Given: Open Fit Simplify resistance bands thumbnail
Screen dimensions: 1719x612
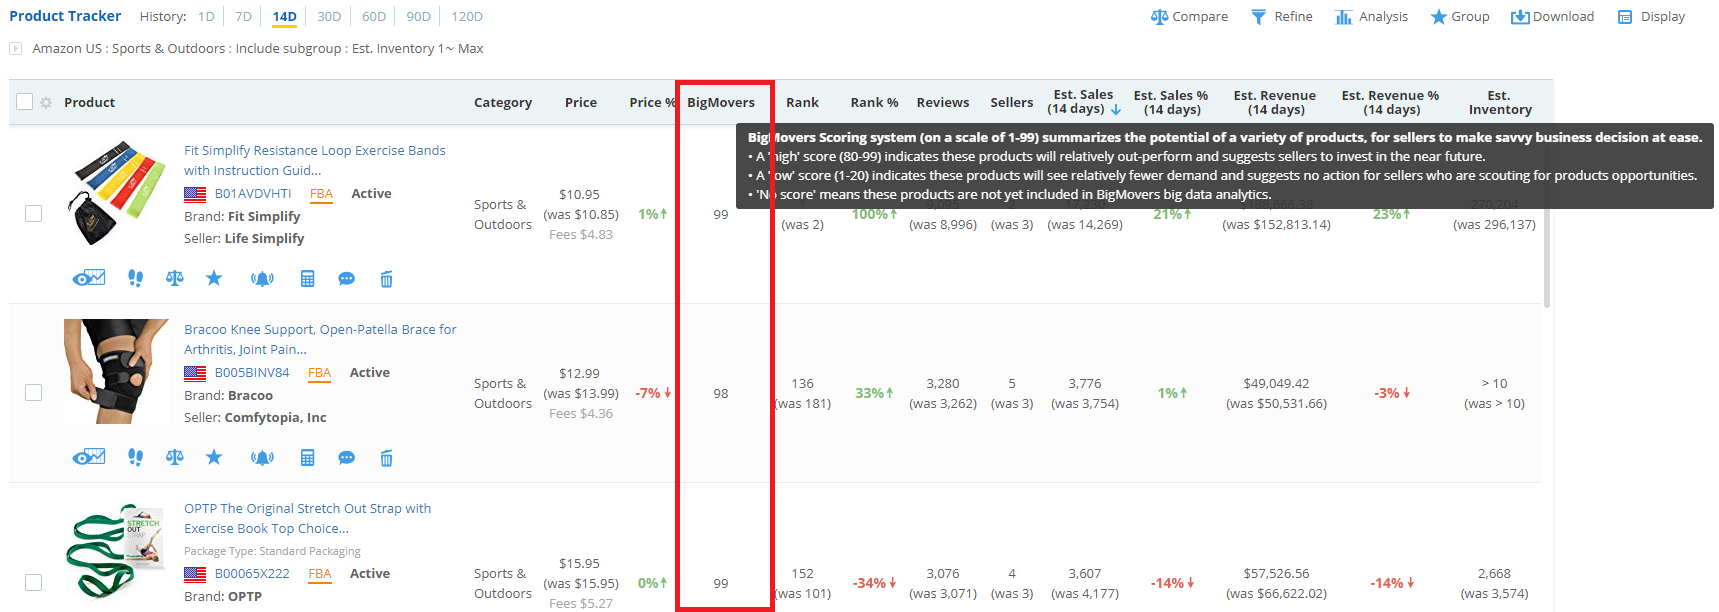Looking at the screenshot, I should pyautogui.click(x=116, y=193).
